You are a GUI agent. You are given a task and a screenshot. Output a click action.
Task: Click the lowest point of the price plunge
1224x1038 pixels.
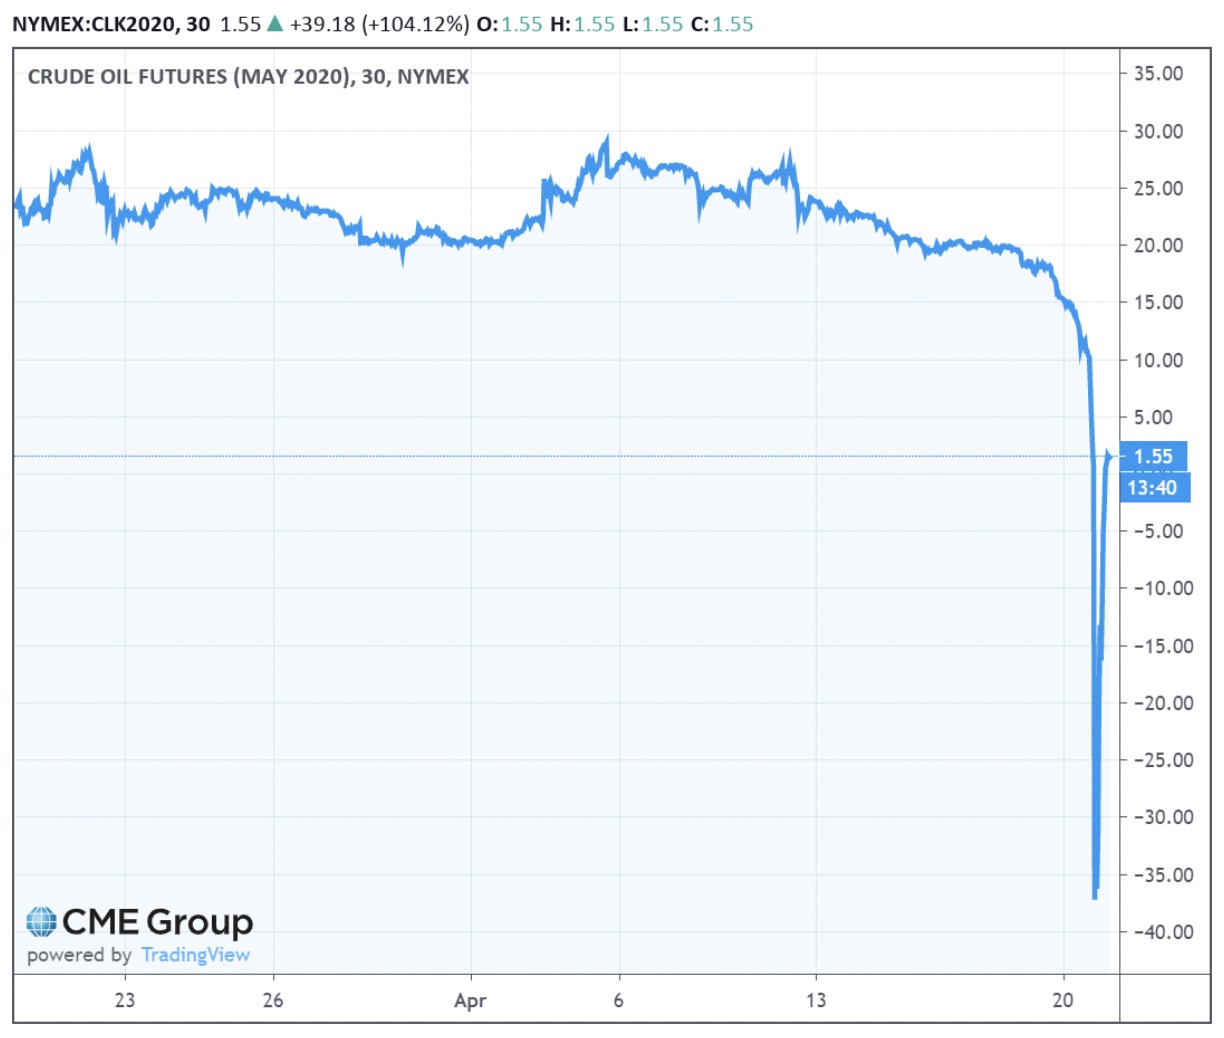1095,897
